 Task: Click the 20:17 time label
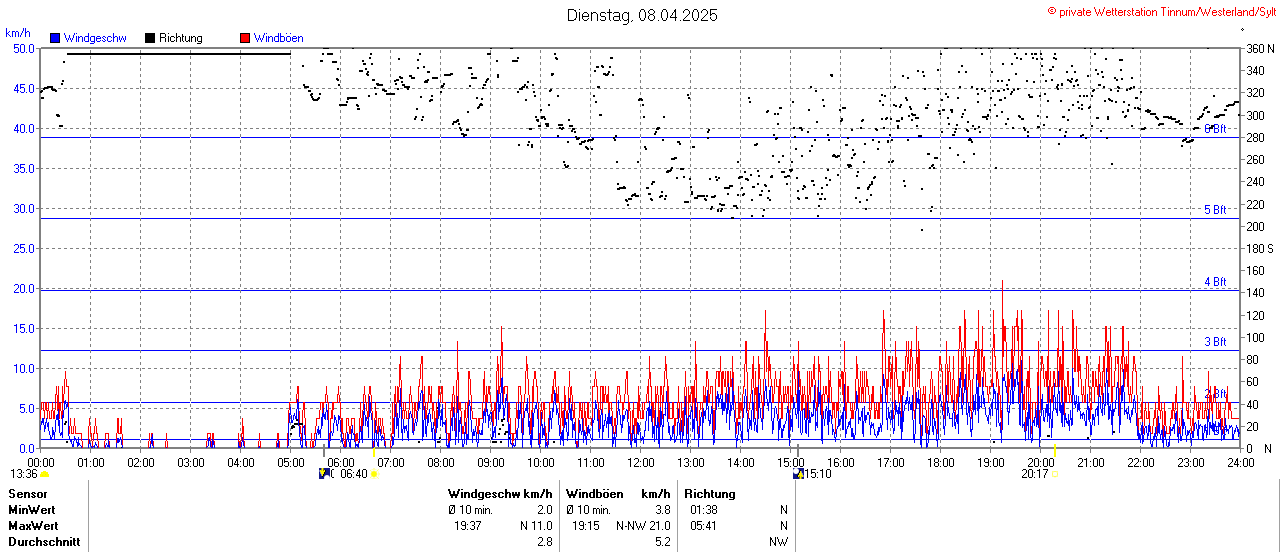[1034, 474]
